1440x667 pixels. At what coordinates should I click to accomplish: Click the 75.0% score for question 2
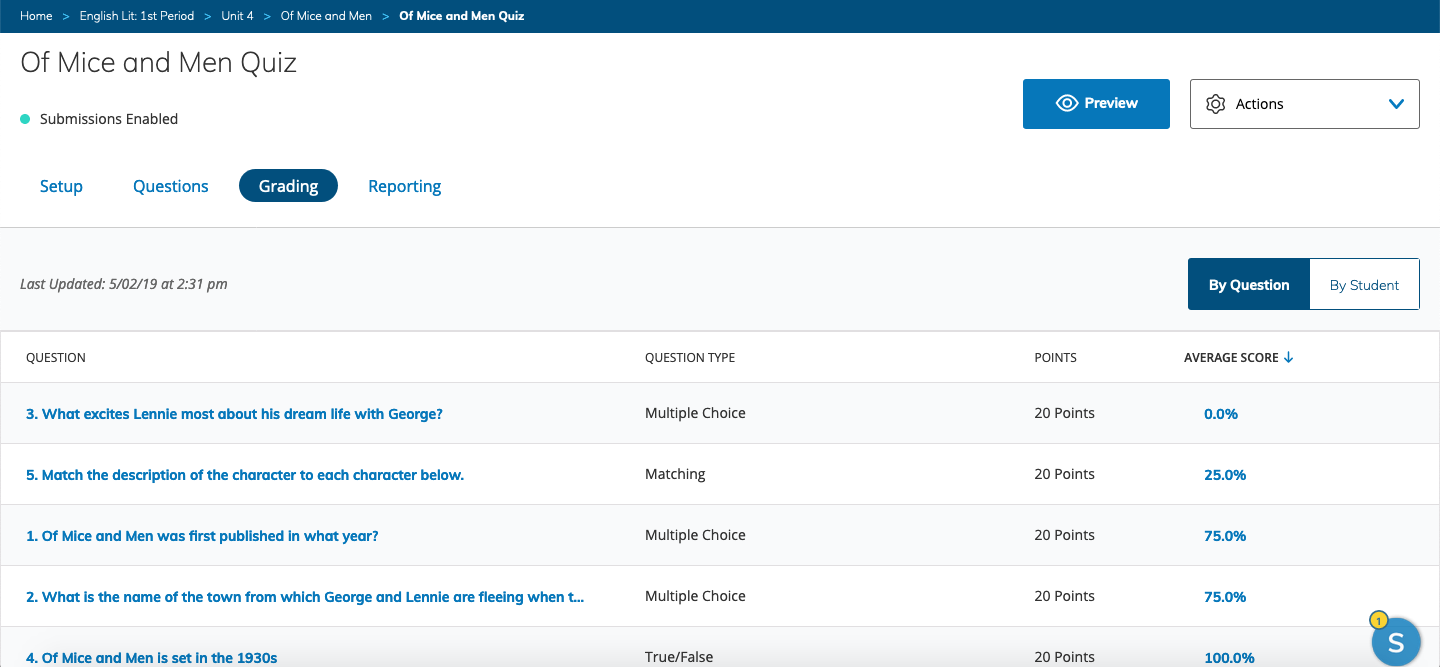(x=1225, y=597)
